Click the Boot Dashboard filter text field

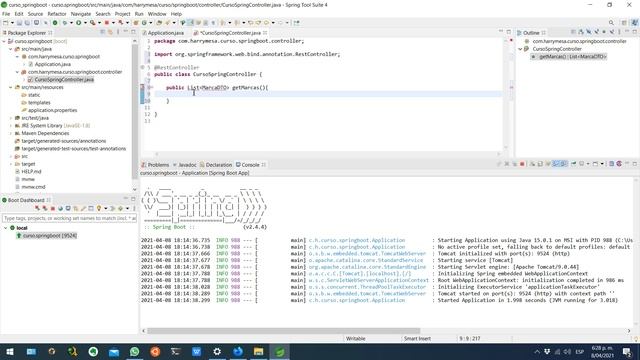coord(69,218)
